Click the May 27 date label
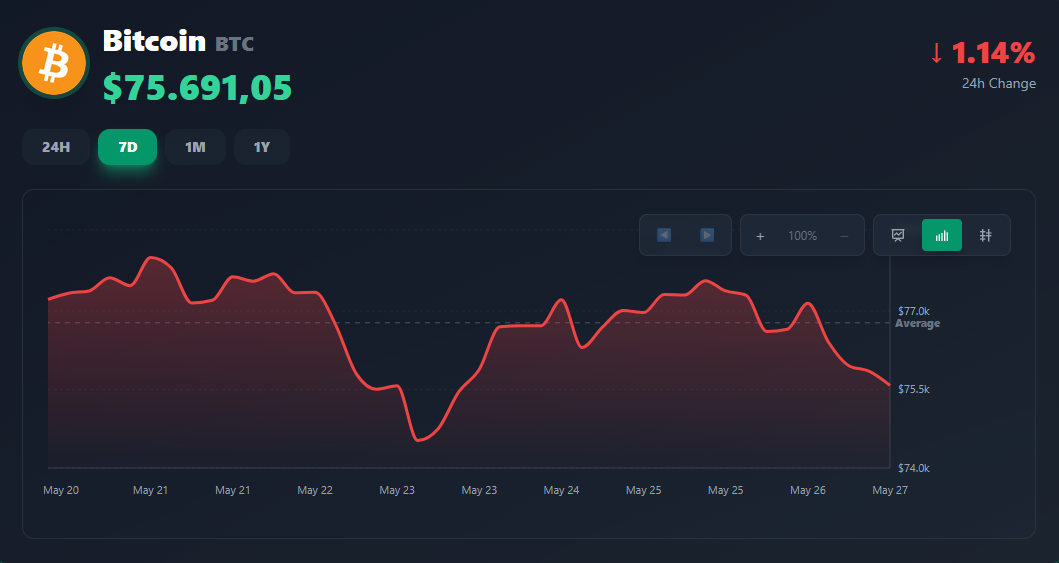The image size is (1059, 563). (889, 490)
